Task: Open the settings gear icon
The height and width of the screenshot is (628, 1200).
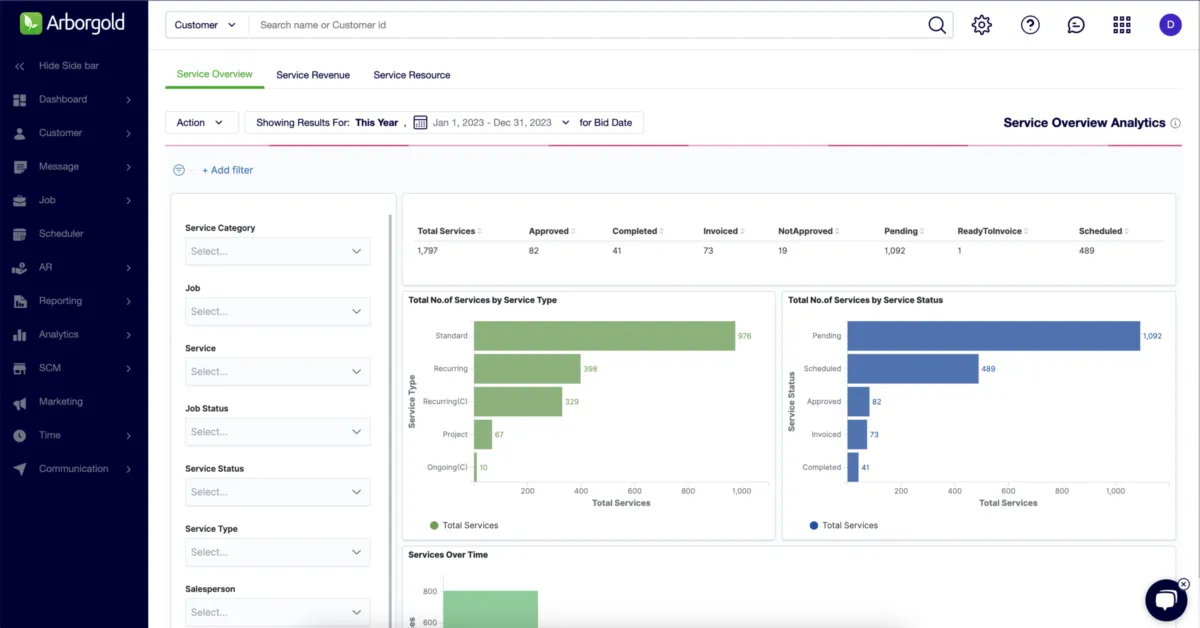Action: coord(982,25)
